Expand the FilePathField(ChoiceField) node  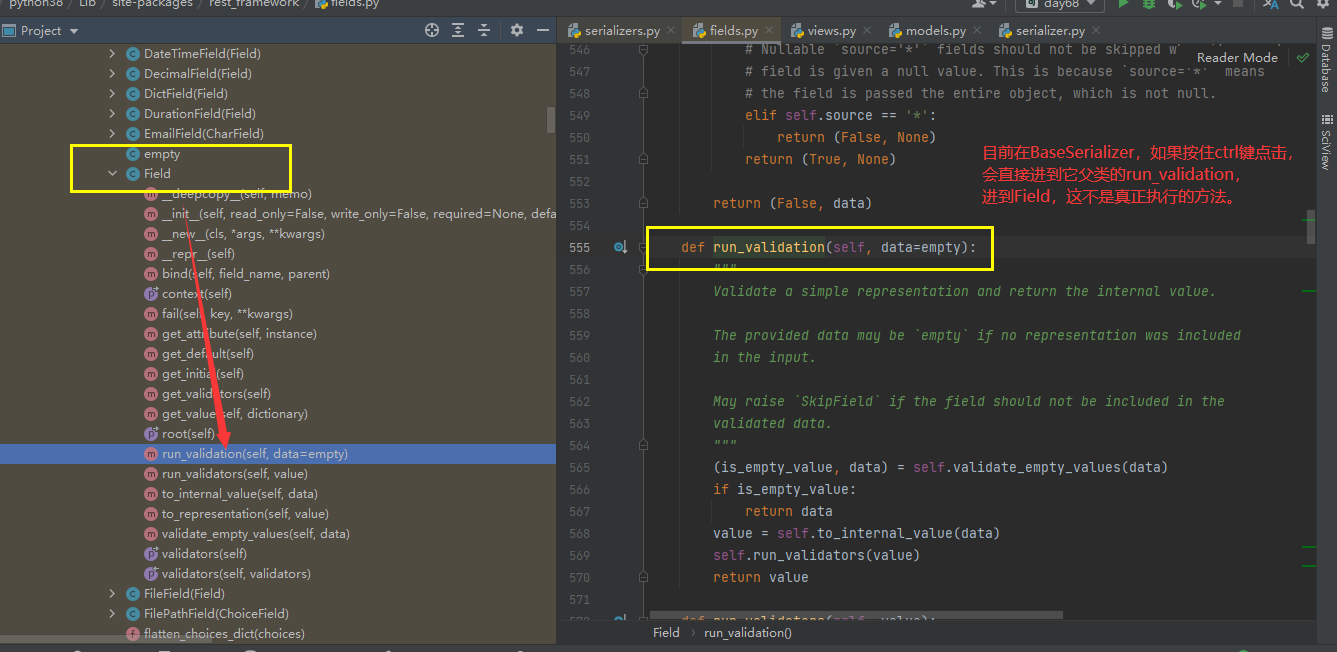coord(112,613)
